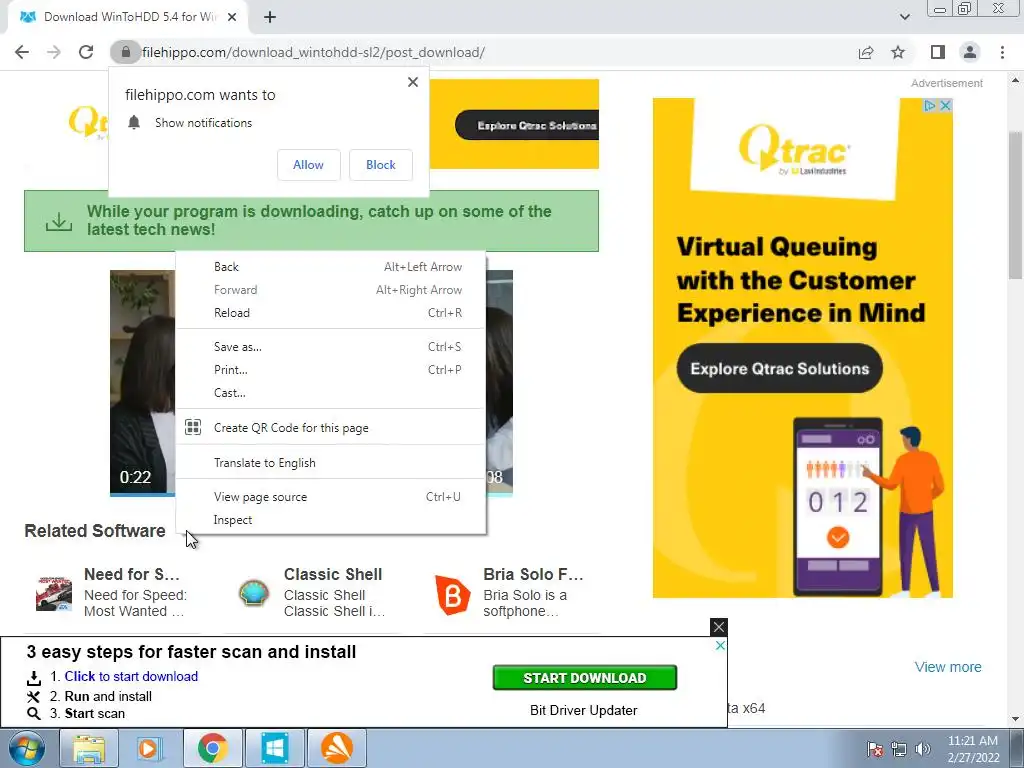
Task: Click the 'Click to start download' link
Action: tap(131, 676)
